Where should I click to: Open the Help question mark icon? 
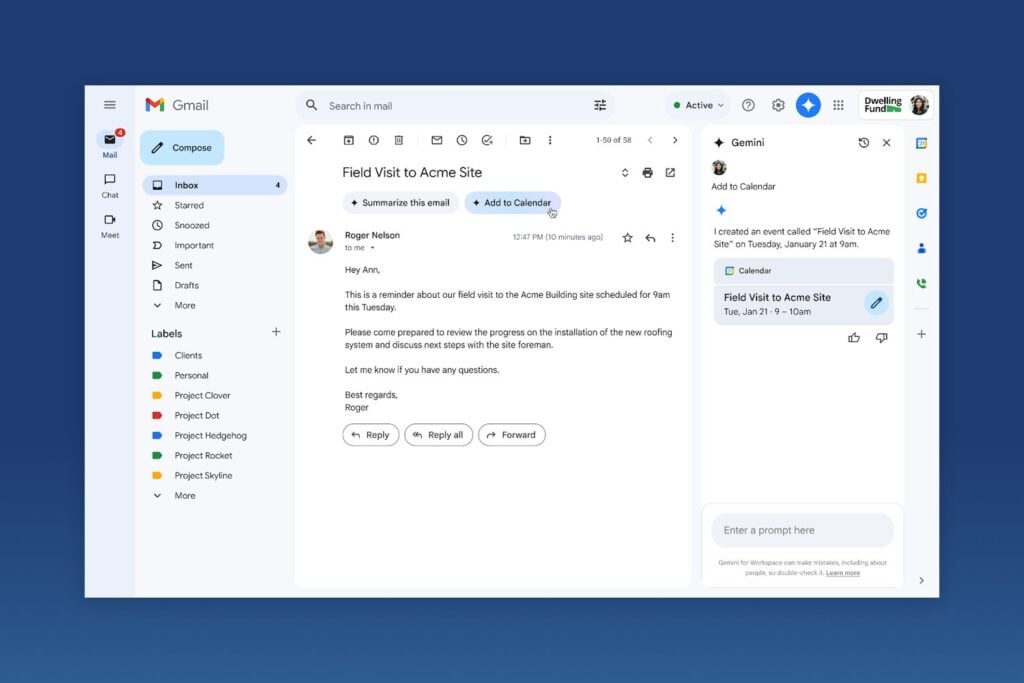(x=748, y=105)
